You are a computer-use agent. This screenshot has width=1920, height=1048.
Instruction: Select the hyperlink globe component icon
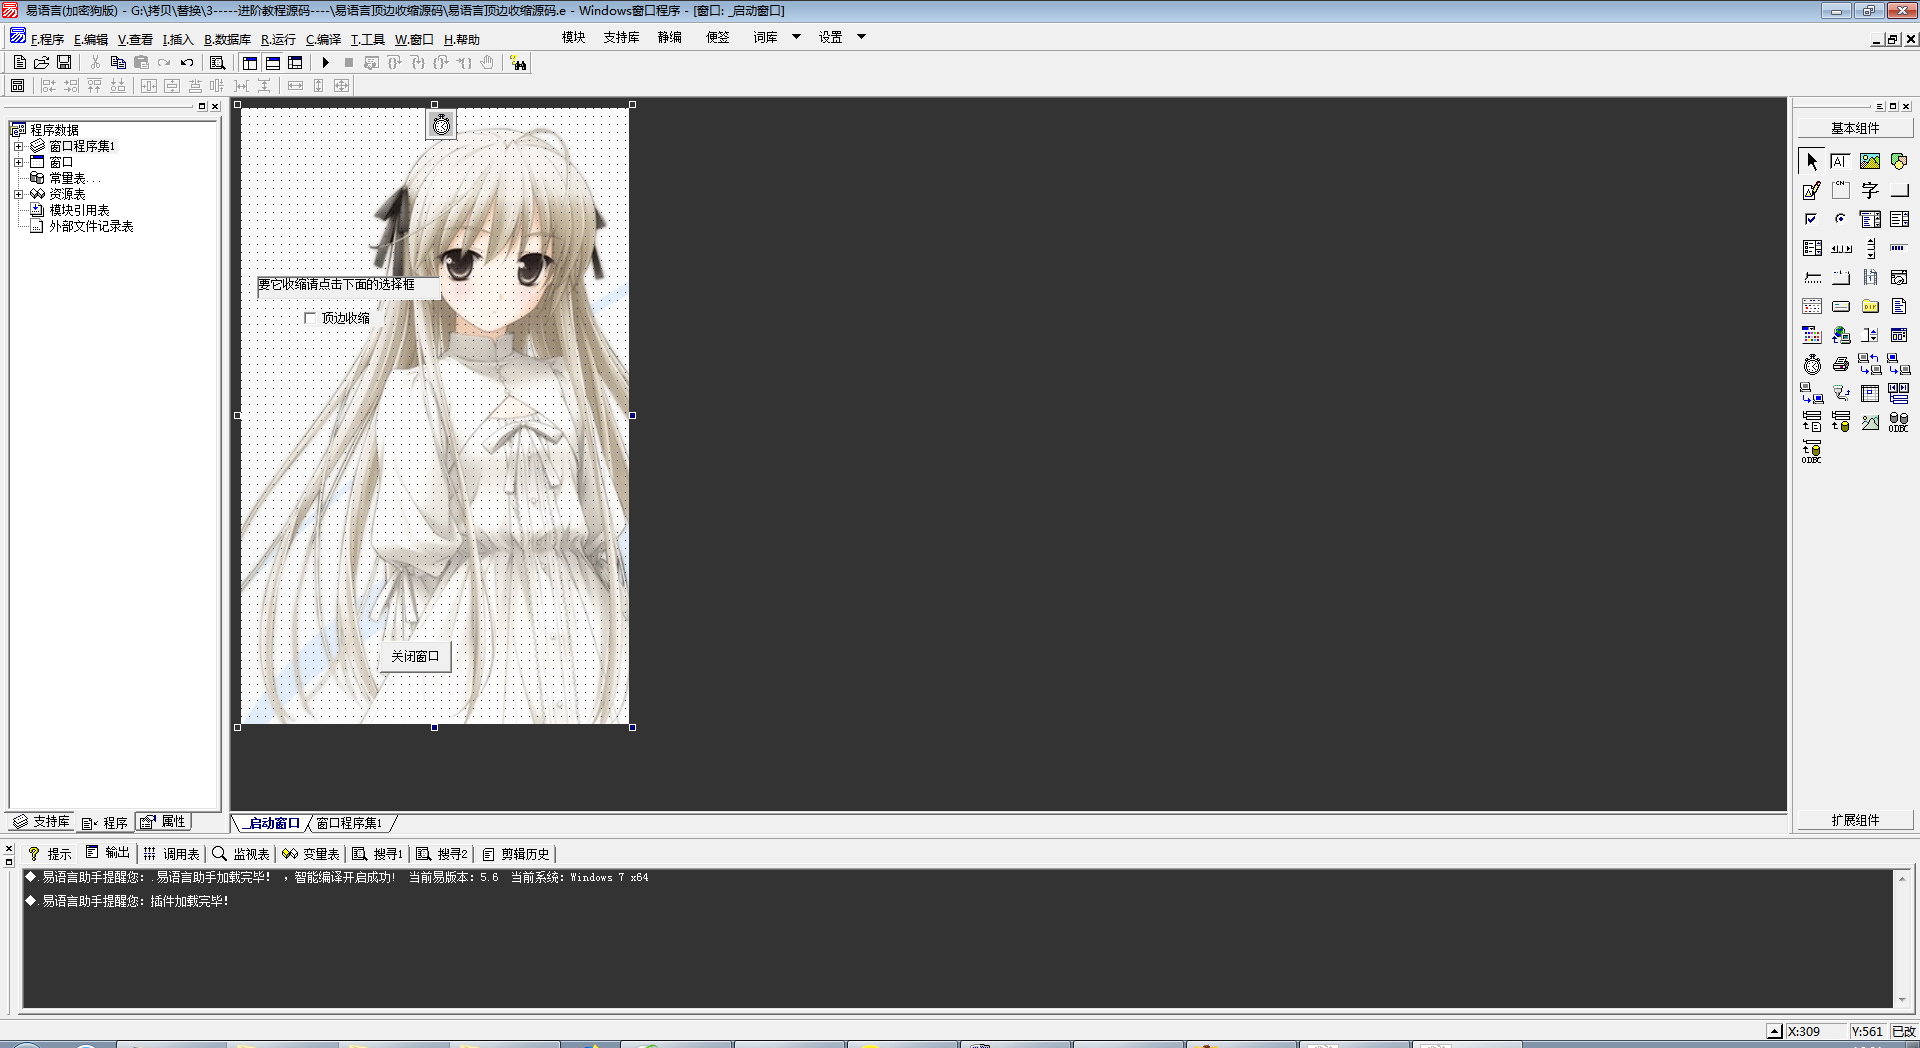point(1841,335)
